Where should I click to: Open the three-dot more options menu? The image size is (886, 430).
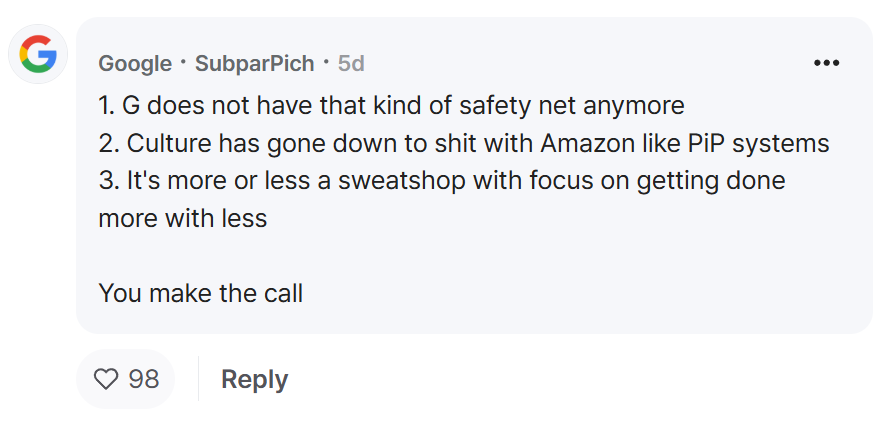pyautogui.click(x=826, y=63)
